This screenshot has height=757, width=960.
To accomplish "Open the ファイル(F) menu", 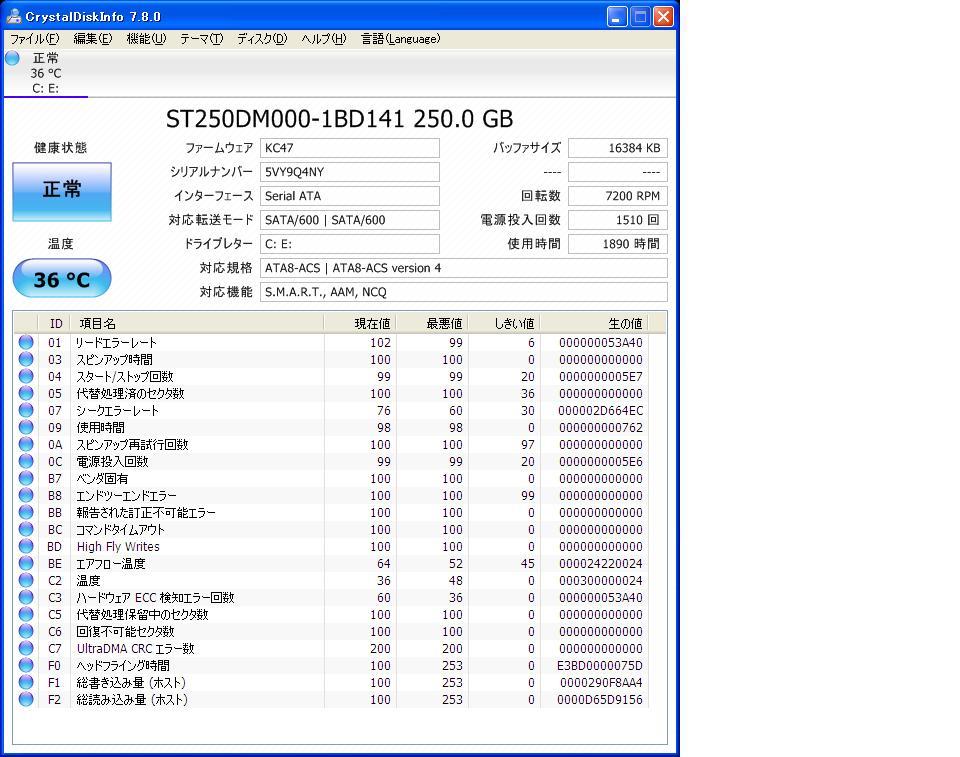I will click(x=34, y=39).
